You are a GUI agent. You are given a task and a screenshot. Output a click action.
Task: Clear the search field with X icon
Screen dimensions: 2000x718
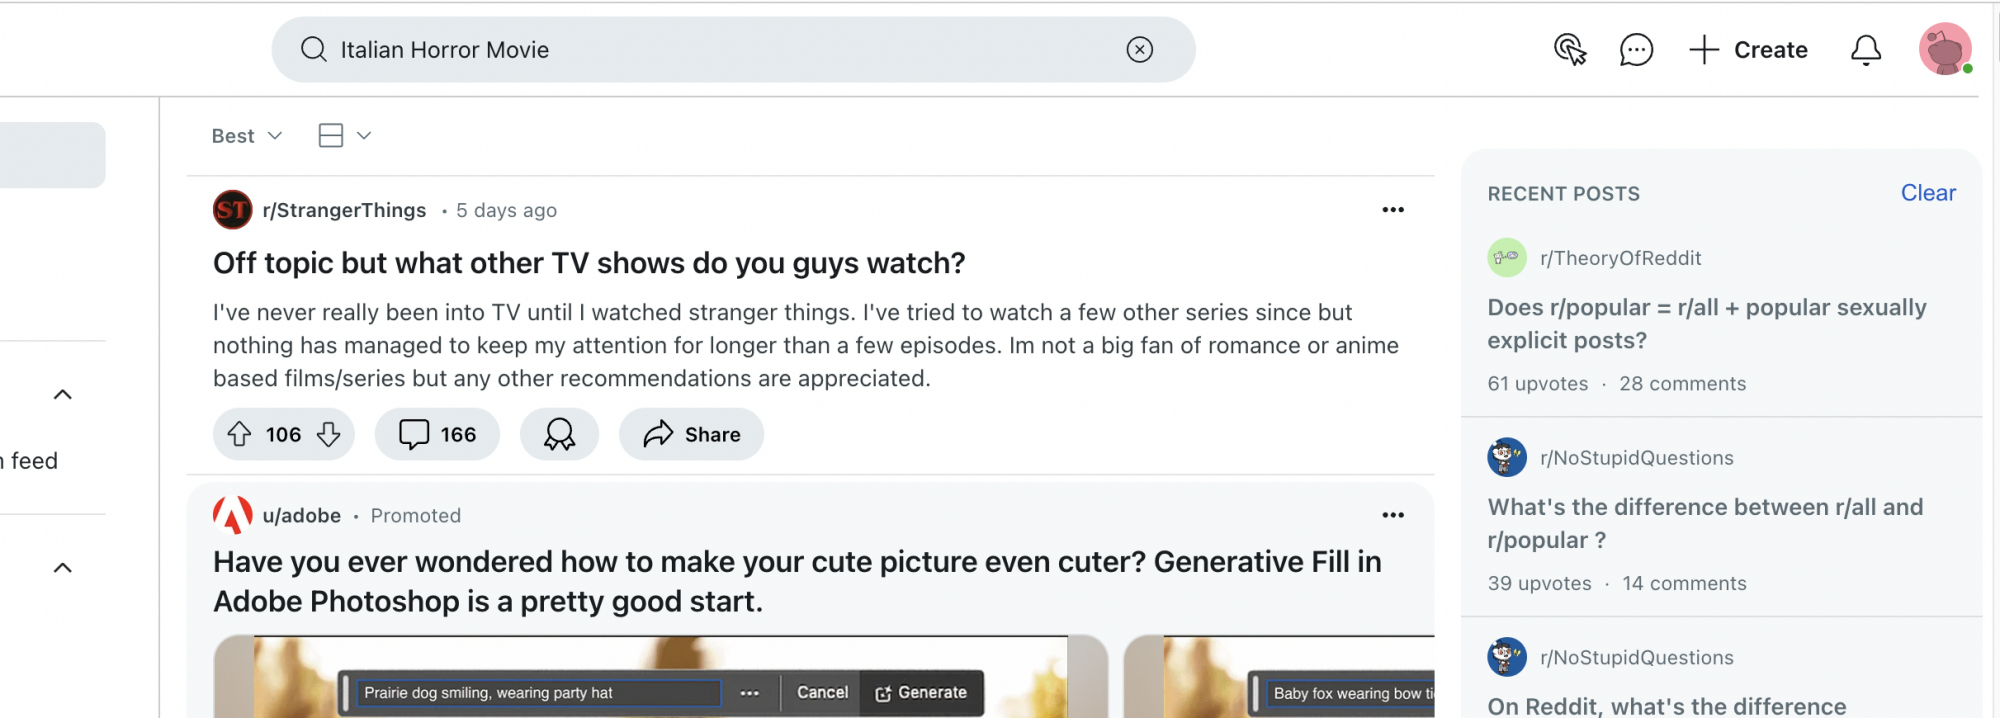(x=1139, y=49)
